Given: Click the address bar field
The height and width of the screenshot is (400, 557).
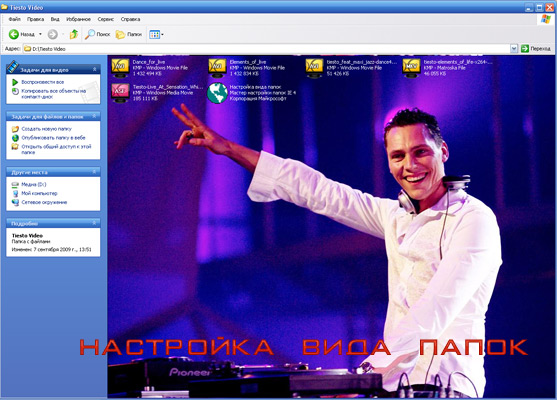Looking at the screenshot, I should [x=266, y=49].
